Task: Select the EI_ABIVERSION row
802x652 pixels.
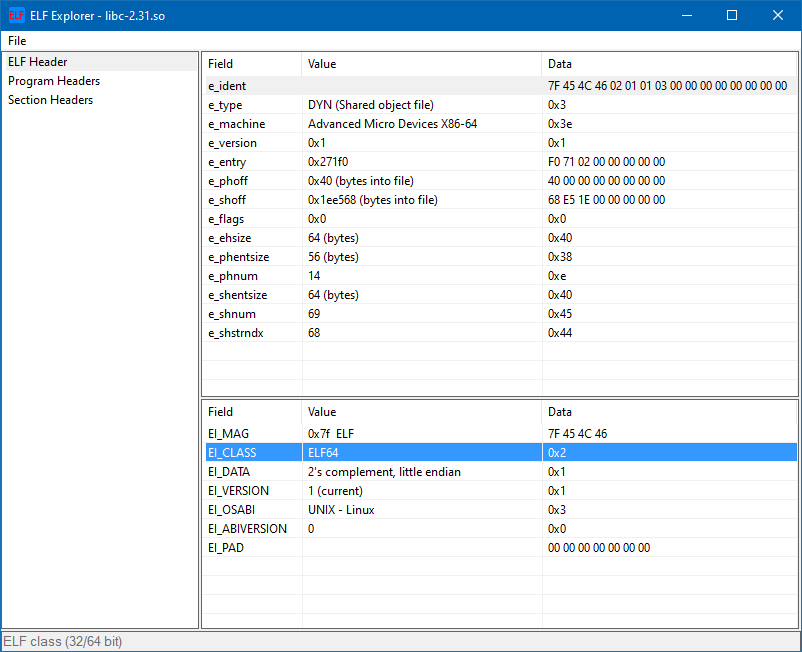Action: pos(501,529)
